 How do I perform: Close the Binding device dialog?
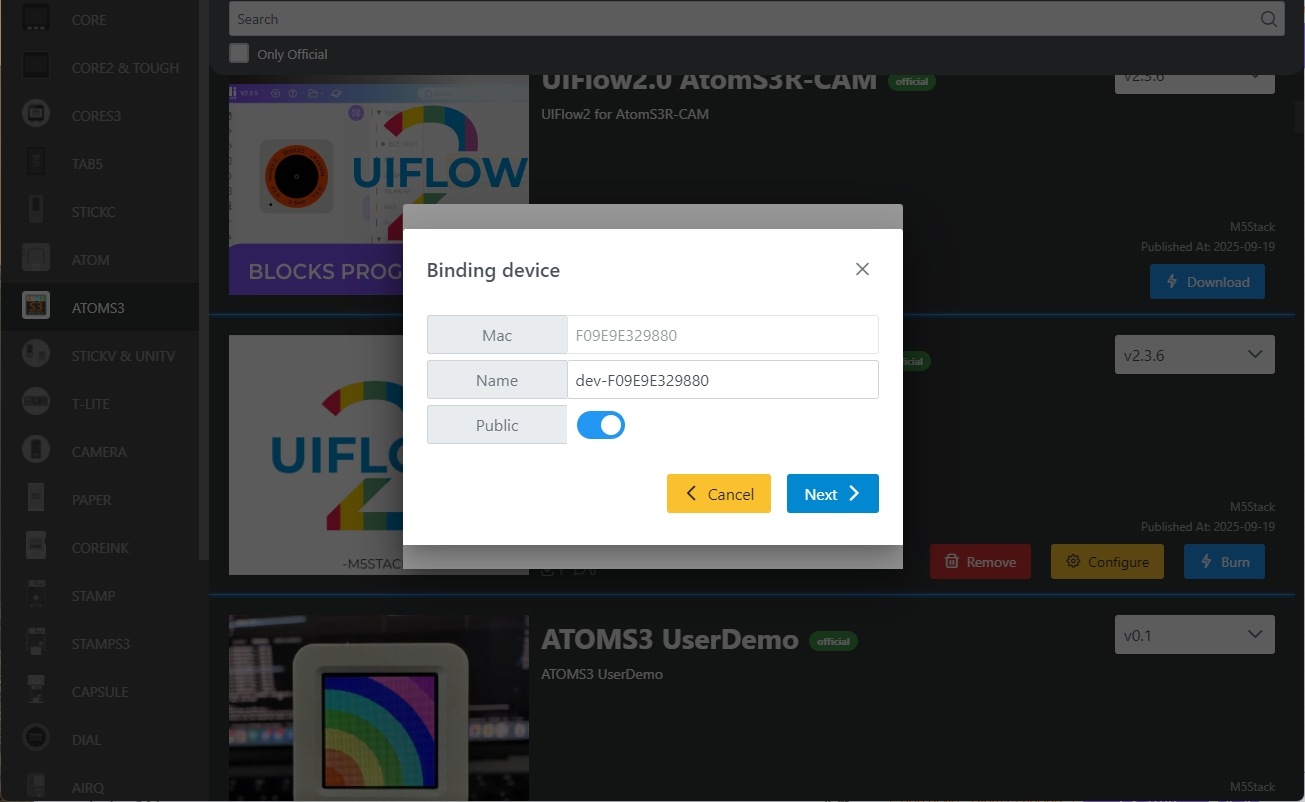863,269
